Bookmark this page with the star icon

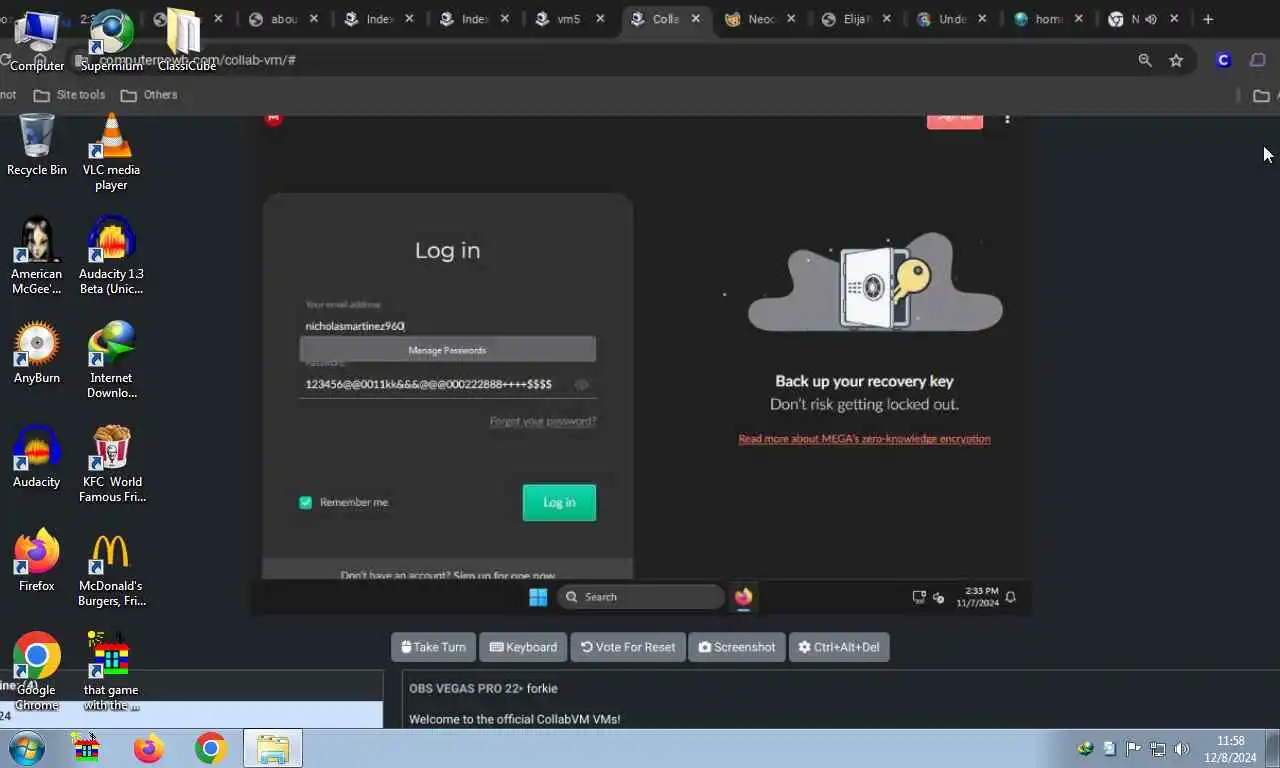tap(1176, 60)
